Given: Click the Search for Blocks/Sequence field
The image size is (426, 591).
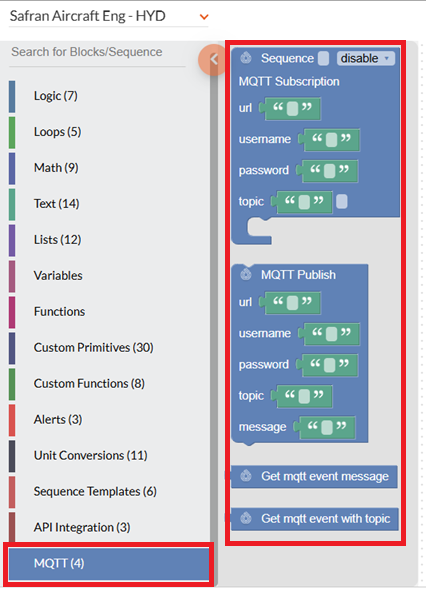Looking at the screenshot, I should pyautogui.click(x=97, y=52).
